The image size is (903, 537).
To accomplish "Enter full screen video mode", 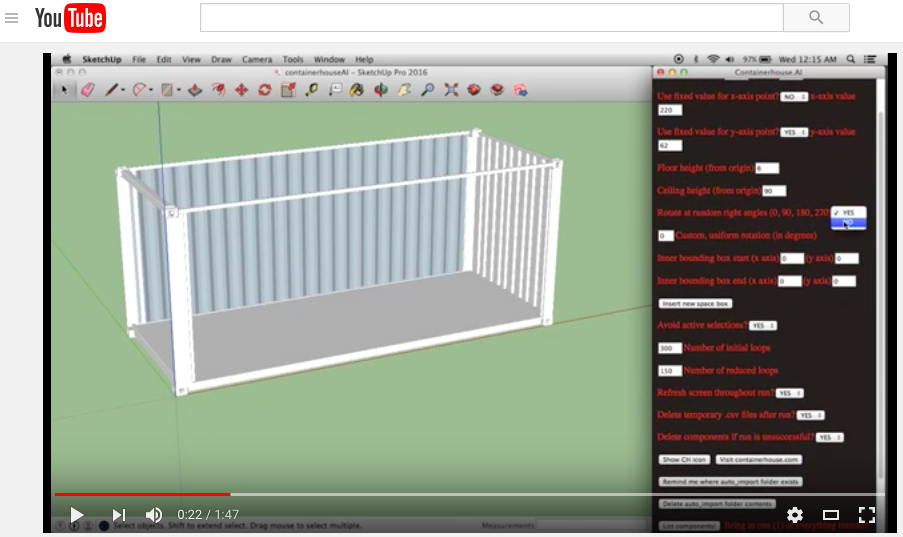I will click(x=867, y=515).
